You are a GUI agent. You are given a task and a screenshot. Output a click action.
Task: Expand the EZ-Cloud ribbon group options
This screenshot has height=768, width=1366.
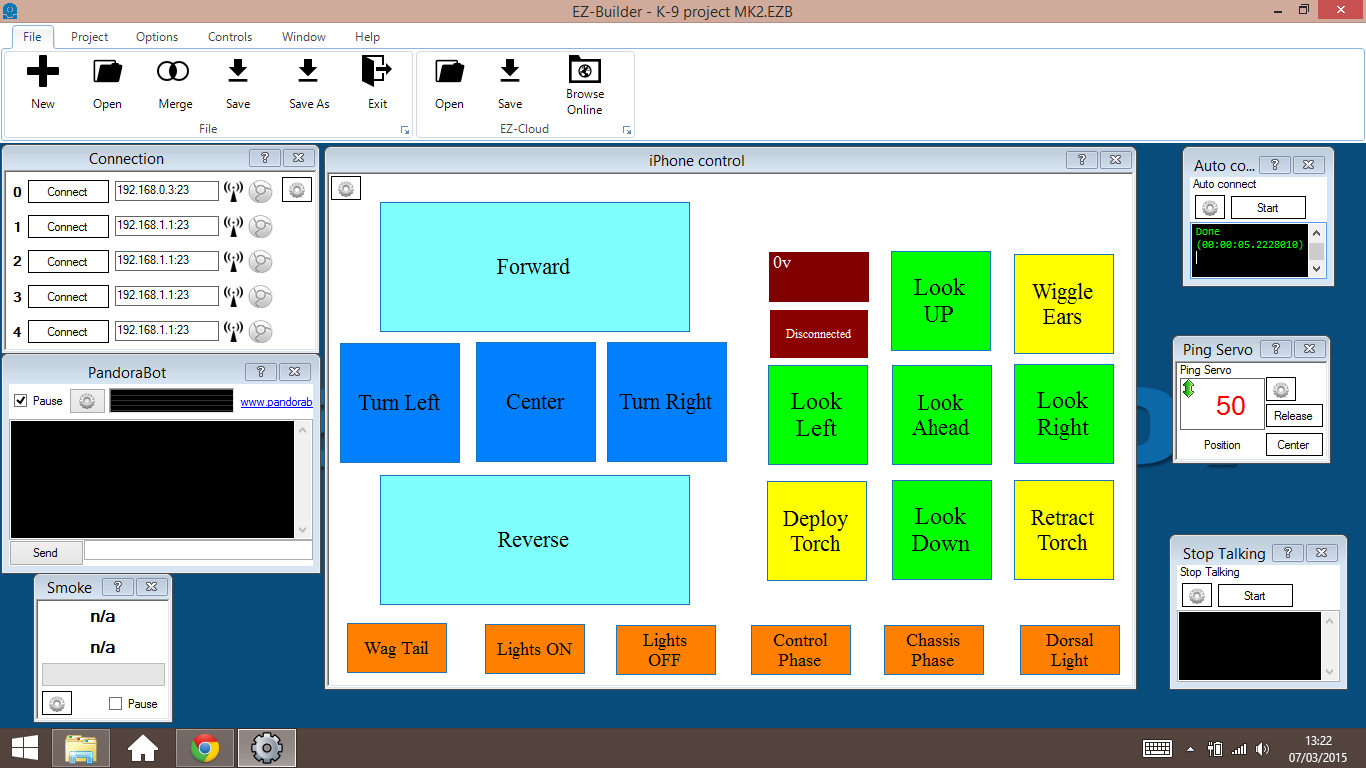click(x=627, y=130)
